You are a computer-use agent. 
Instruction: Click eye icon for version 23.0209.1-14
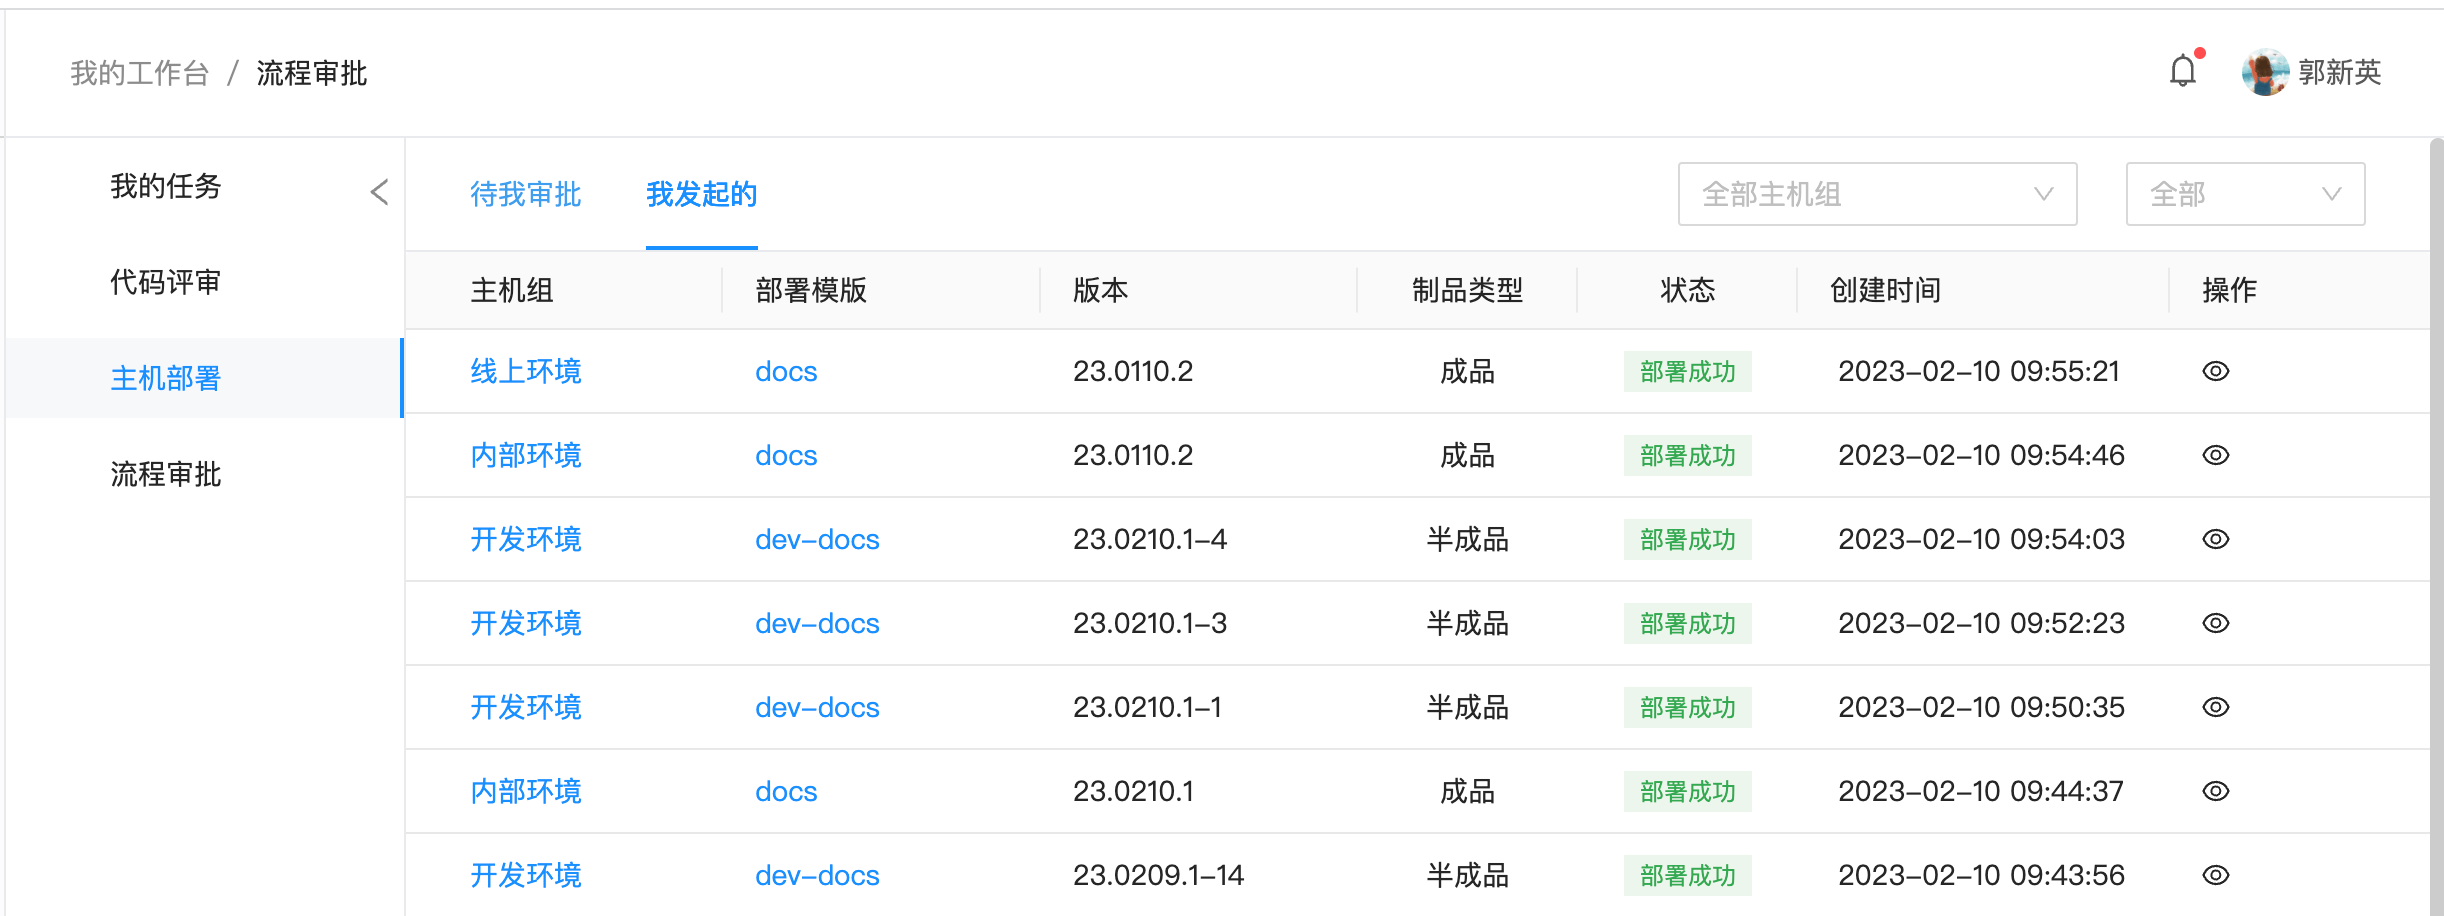(2215, 875)
